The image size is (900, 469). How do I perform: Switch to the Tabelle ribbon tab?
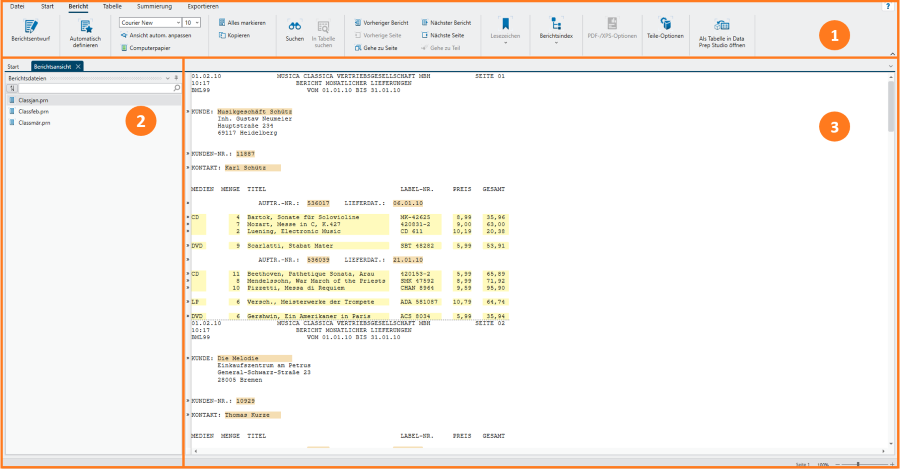point(112,6)
